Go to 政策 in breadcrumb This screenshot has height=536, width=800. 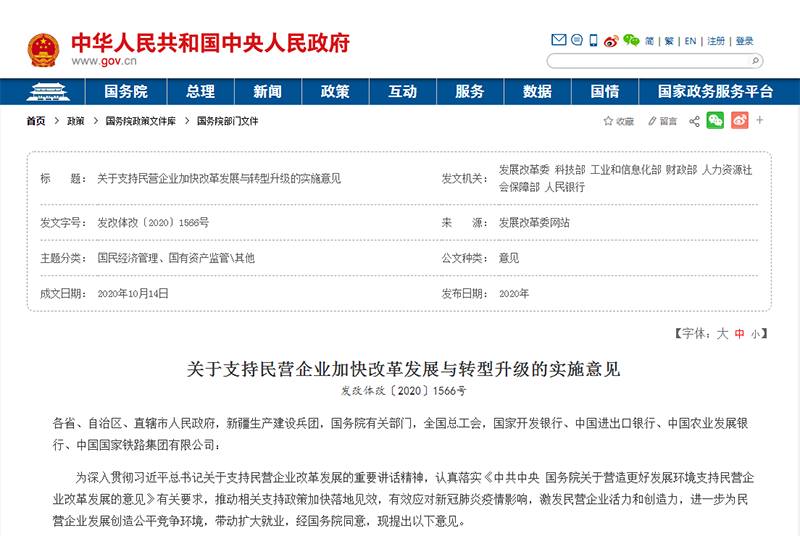point(76,121)
